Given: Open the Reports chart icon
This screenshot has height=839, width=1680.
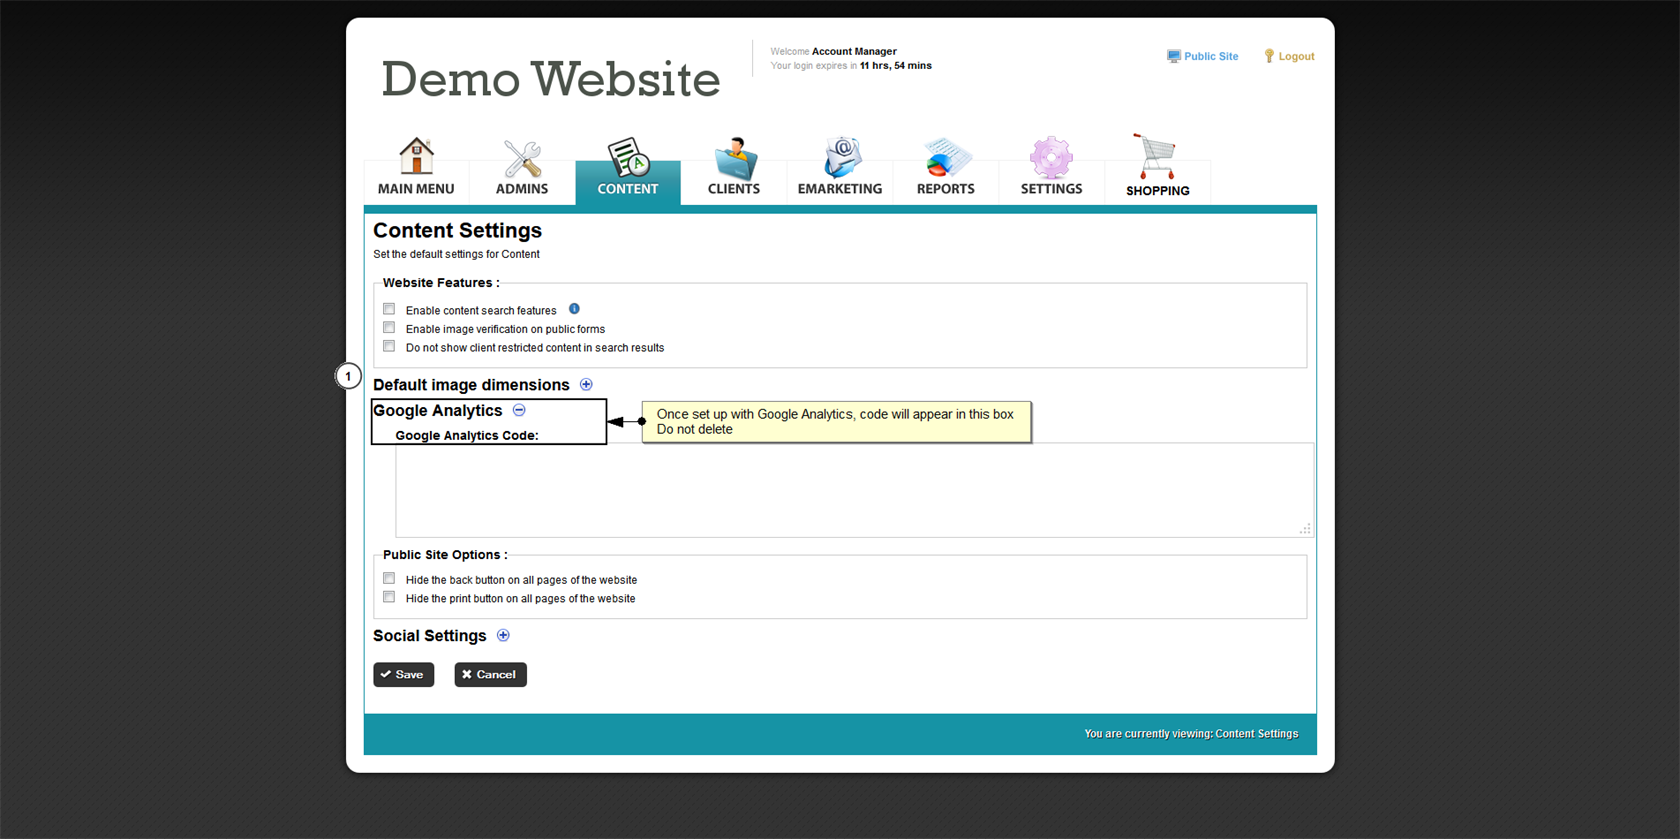Looking at the screenshot, I should coord(945,159).
